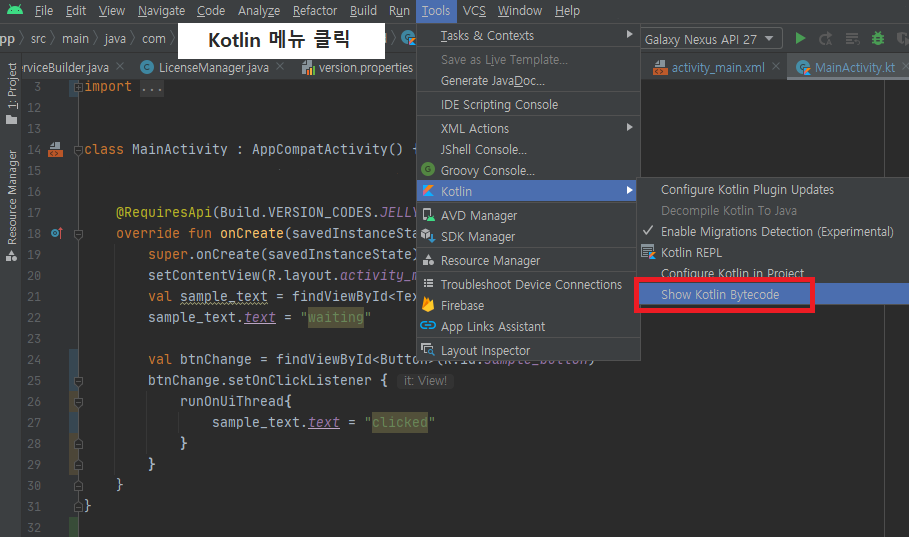Open the Window menu

519,10
